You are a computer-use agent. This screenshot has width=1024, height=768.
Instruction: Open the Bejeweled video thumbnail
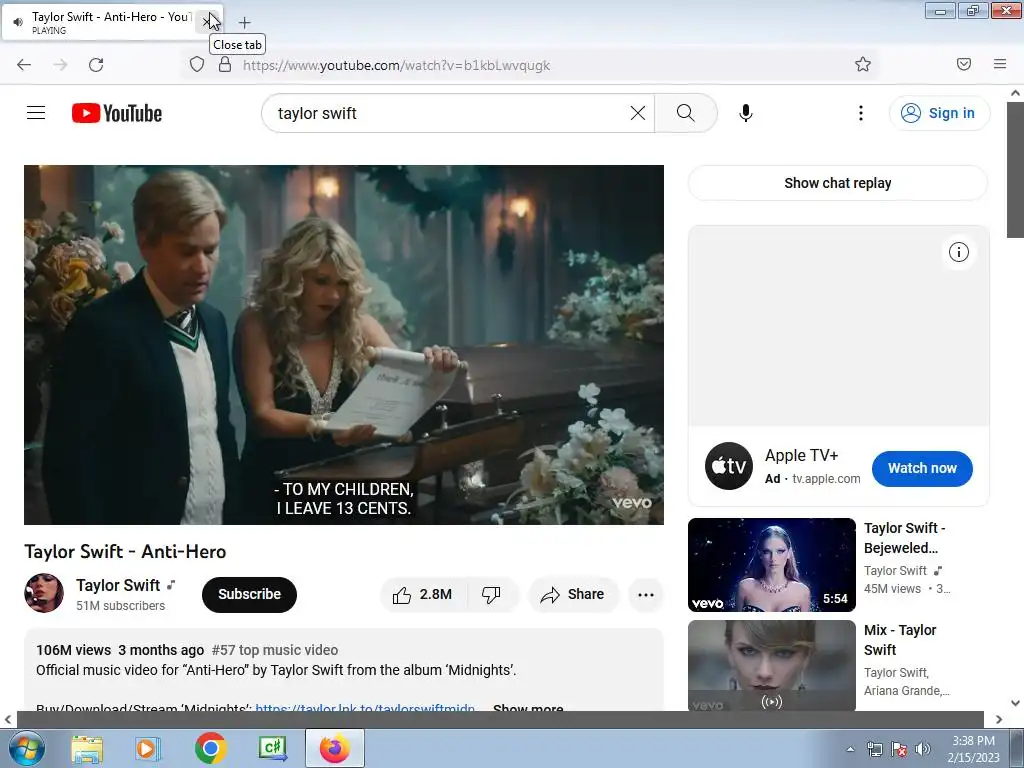tap(771, 565)
